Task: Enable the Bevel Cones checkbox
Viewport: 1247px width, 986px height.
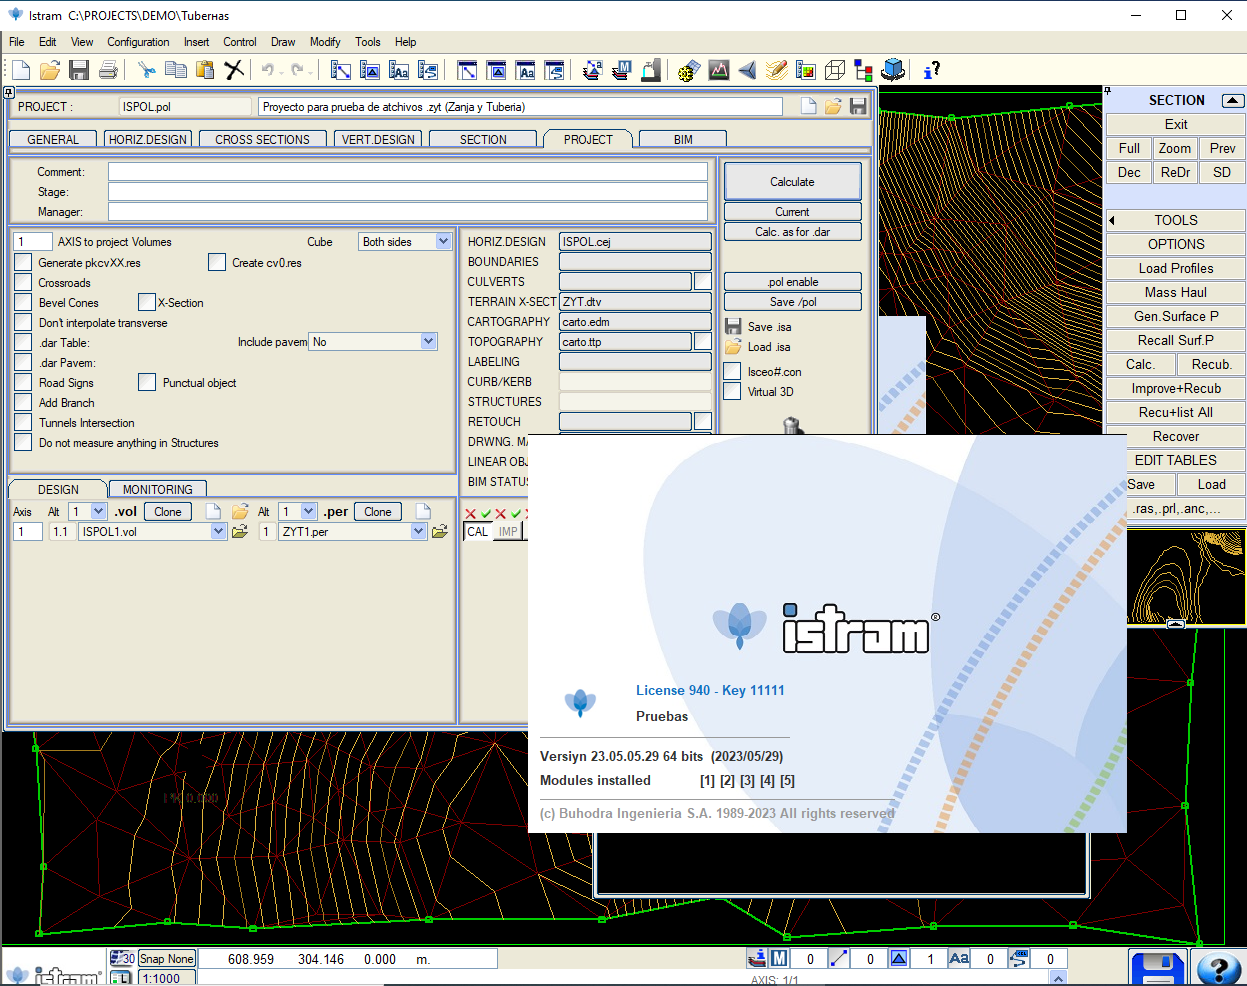Action: 23,302
